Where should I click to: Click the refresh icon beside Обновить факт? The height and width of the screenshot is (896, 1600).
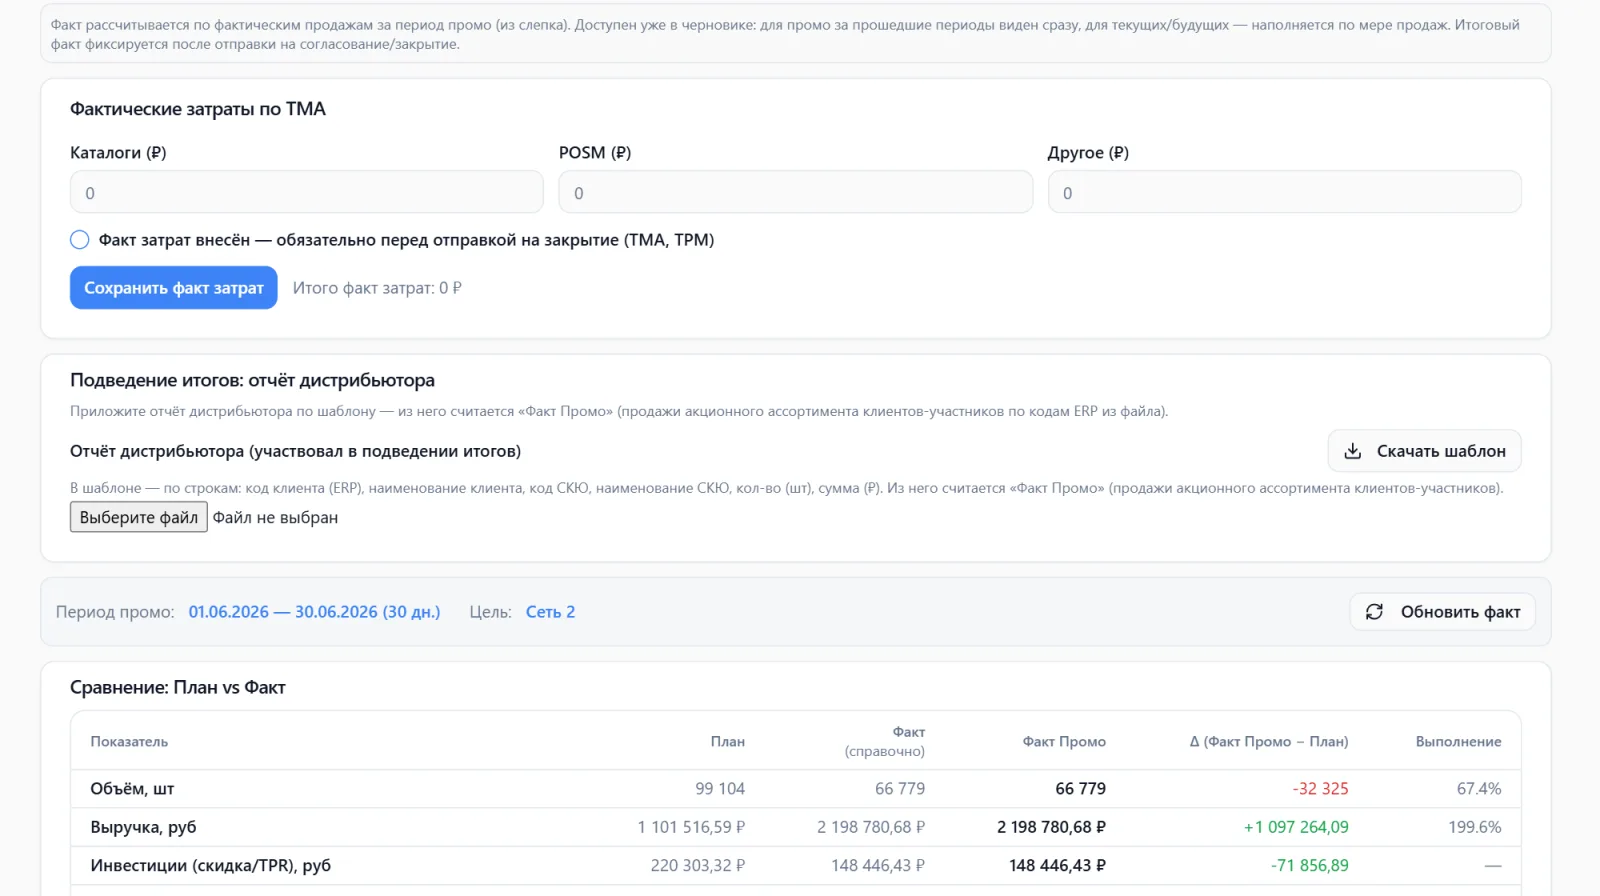(x=1374, y=612)
